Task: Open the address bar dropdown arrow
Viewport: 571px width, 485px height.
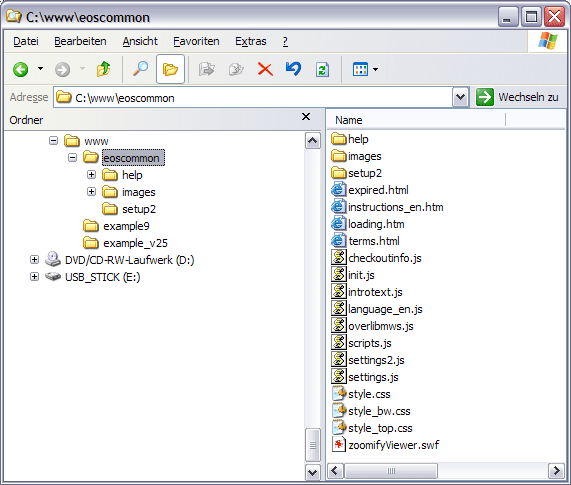Action: click(460, 97)
